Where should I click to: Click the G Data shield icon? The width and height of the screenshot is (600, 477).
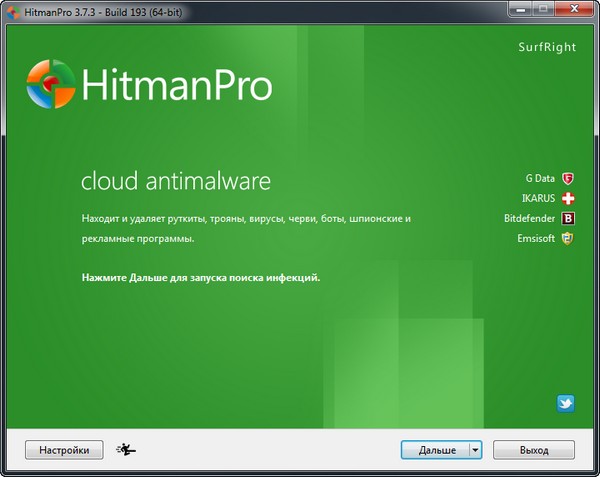(568, 179)
